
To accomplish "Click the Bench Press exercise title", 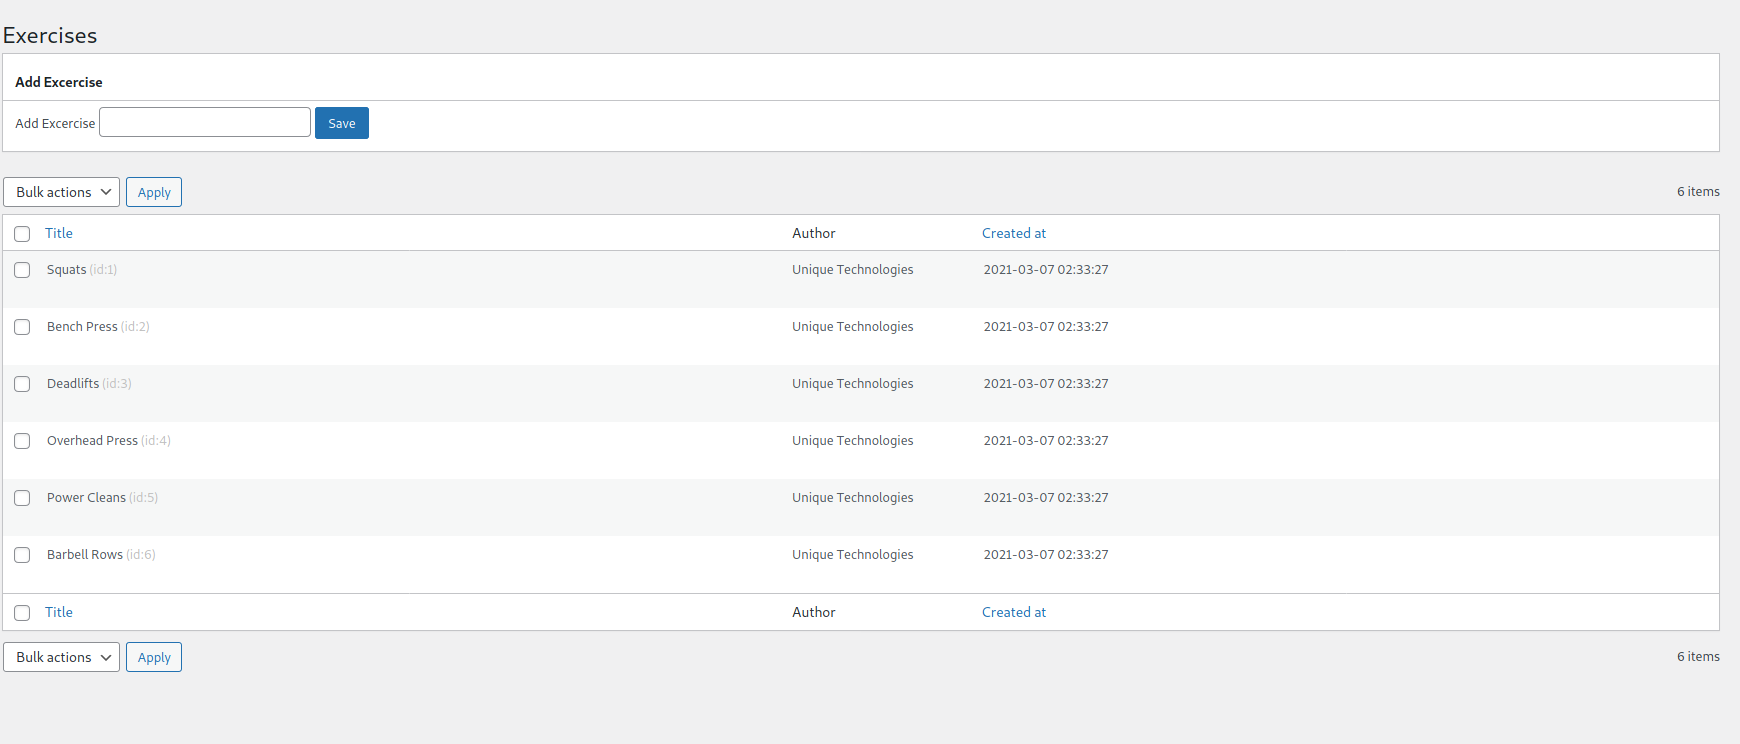I will pyautogui.click(x=82, y=327).
